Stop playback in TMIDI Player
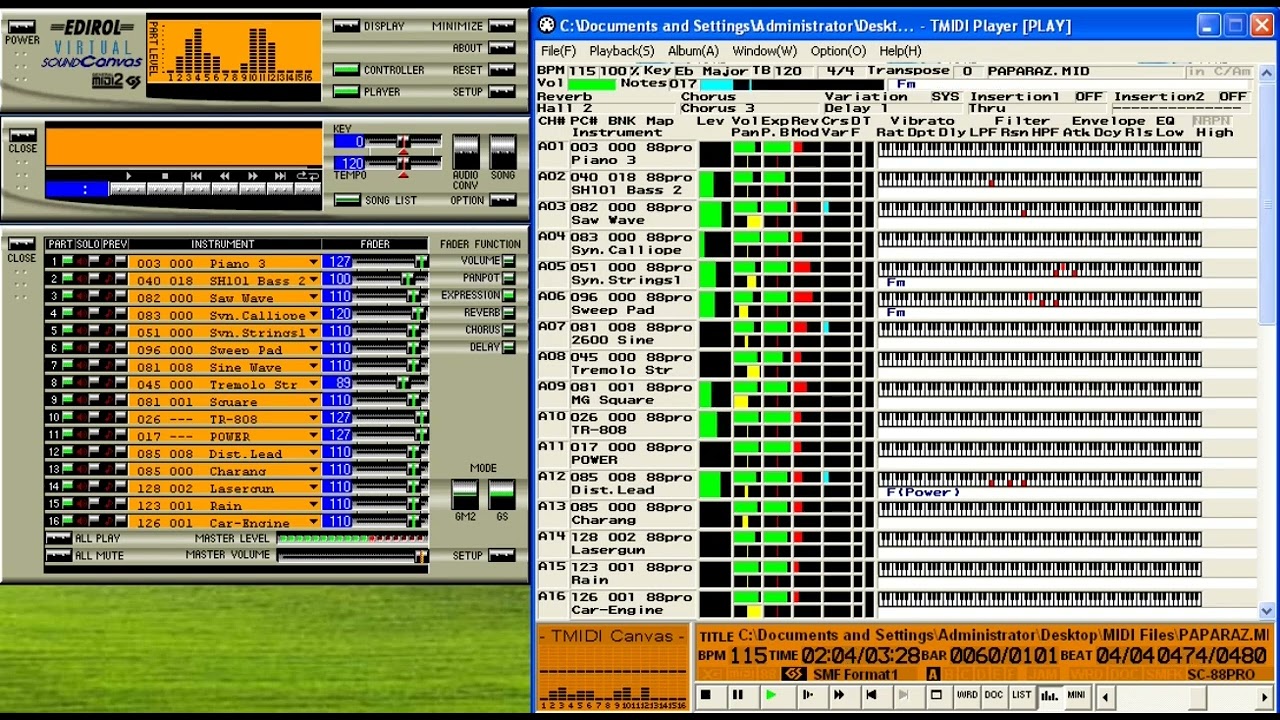 click(x=705, y=696)
